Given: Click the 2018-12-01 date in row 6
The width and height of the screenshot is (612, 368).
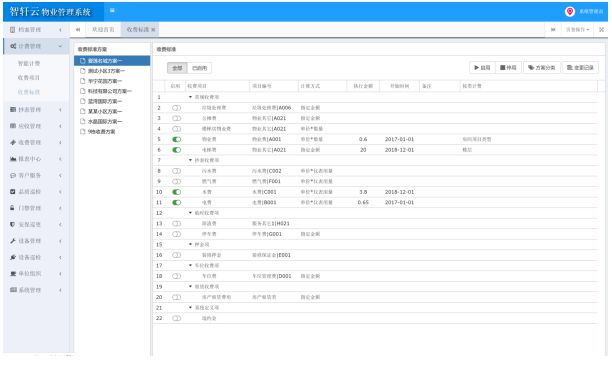Looking at the screenshot, I should (399, 150).
